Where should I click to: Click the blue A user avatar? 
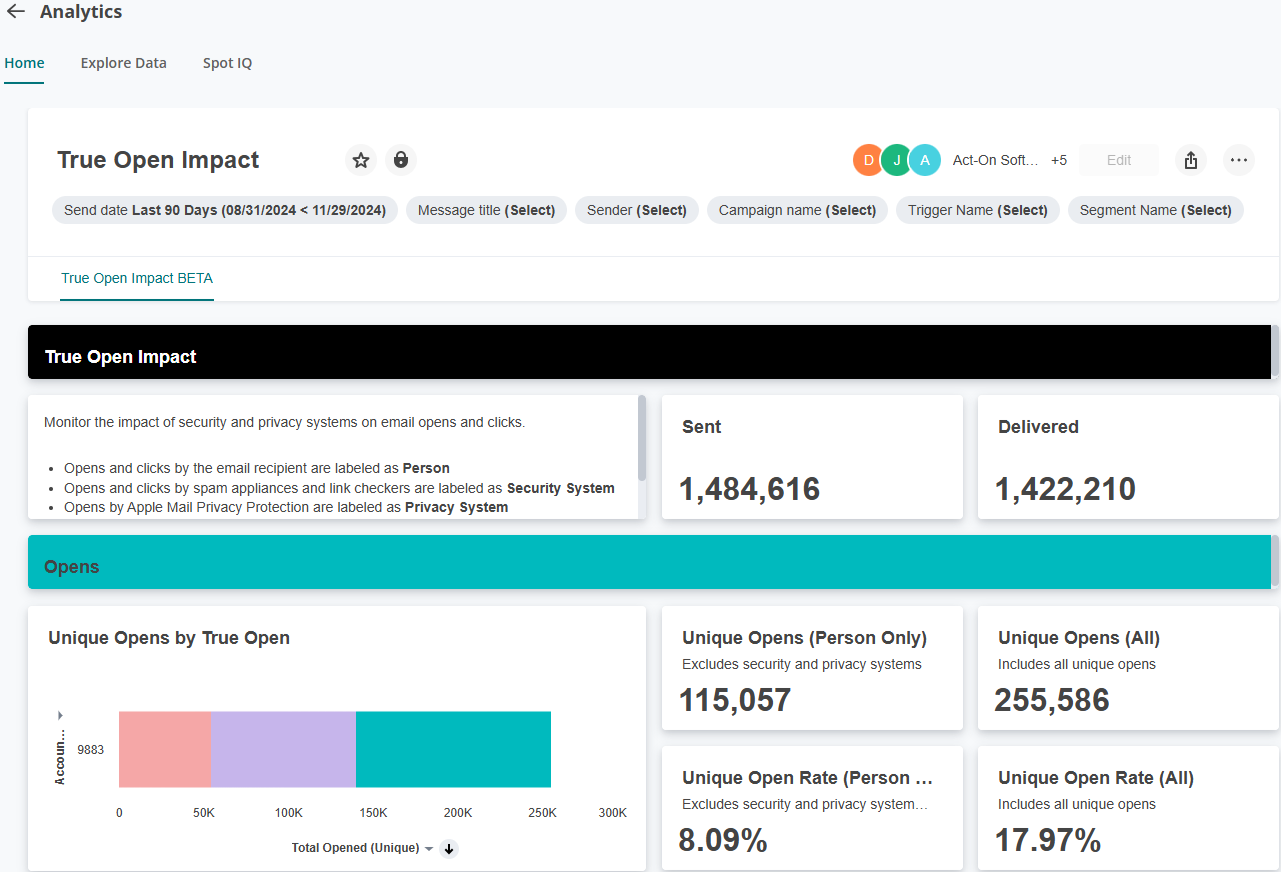click(x=925, y=160)
